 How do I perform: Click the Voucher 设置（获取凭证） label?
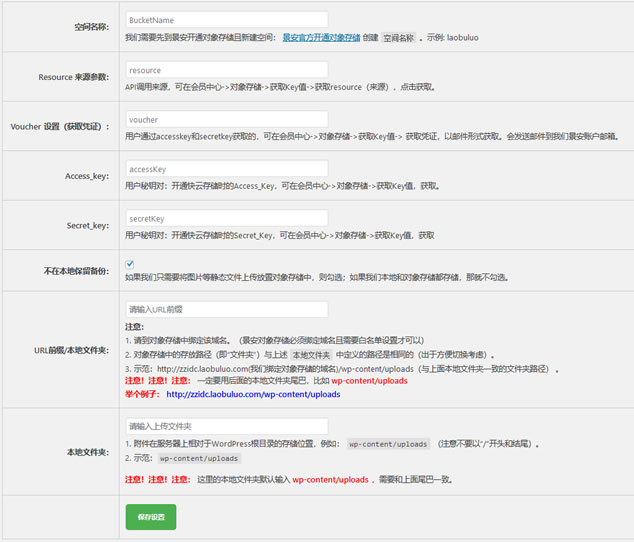60,127
